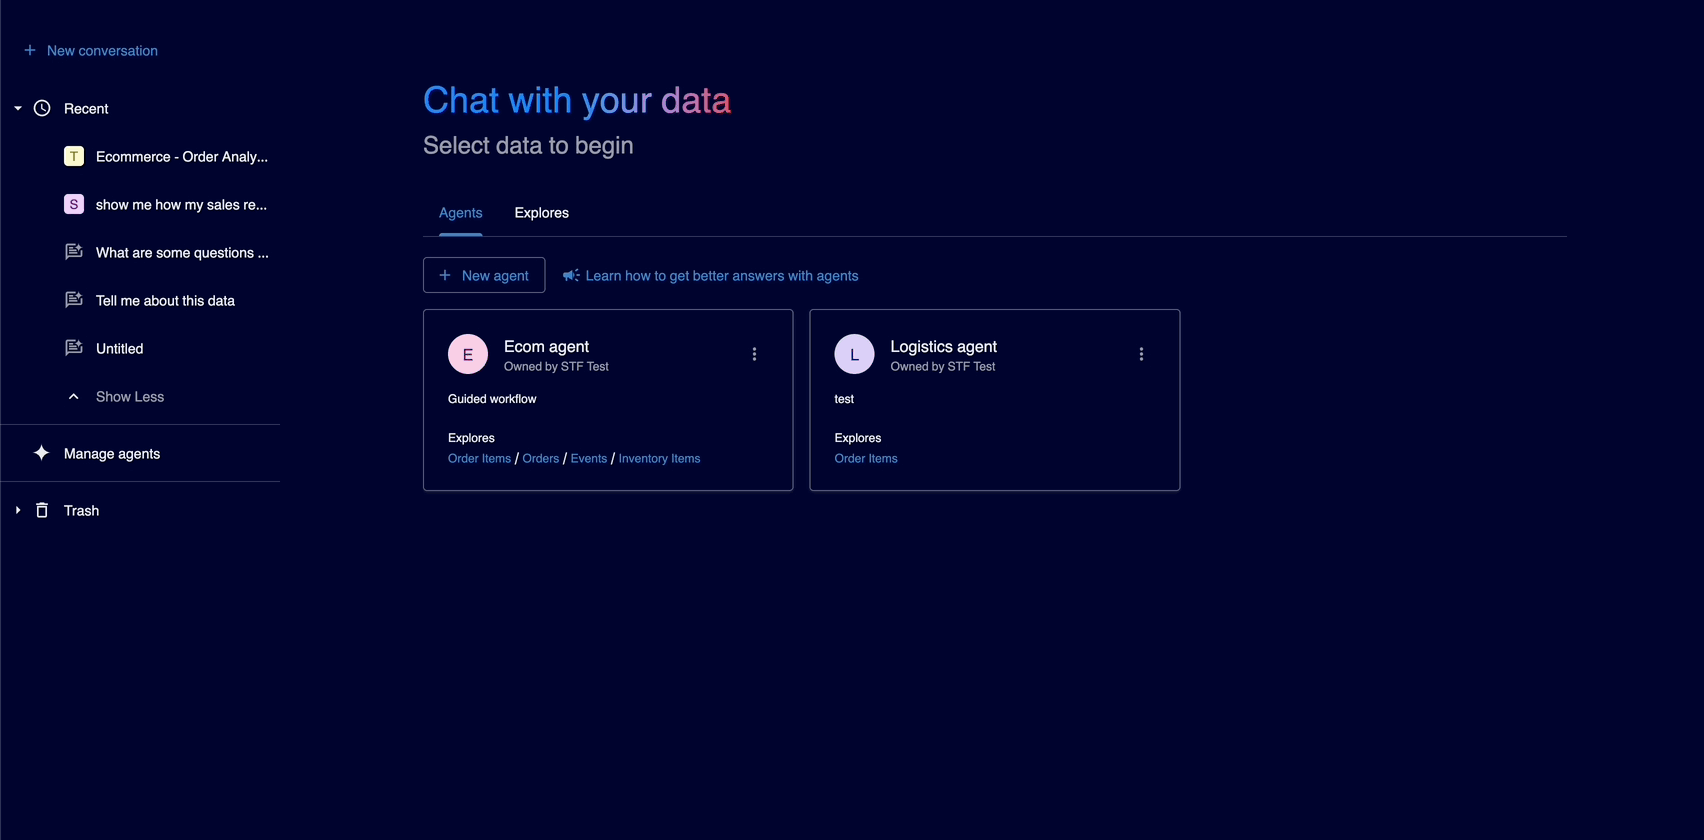Click the sparkle icon for Manage agents
This screenshot has height=840, width=1704.
(41, 453)
